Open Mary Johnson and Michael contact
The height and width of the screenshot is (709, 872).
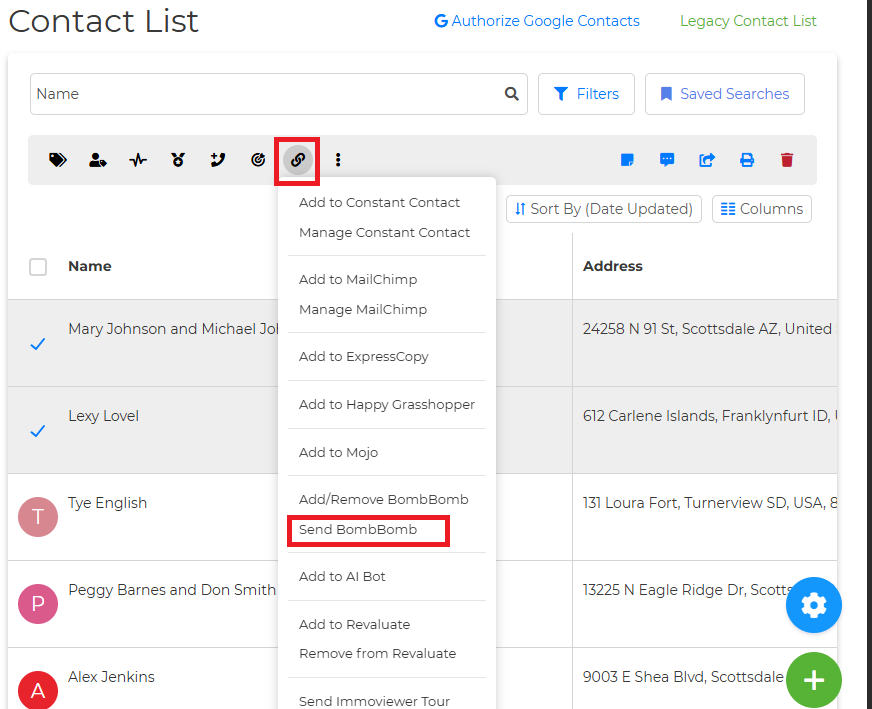[x=173, y=329]
